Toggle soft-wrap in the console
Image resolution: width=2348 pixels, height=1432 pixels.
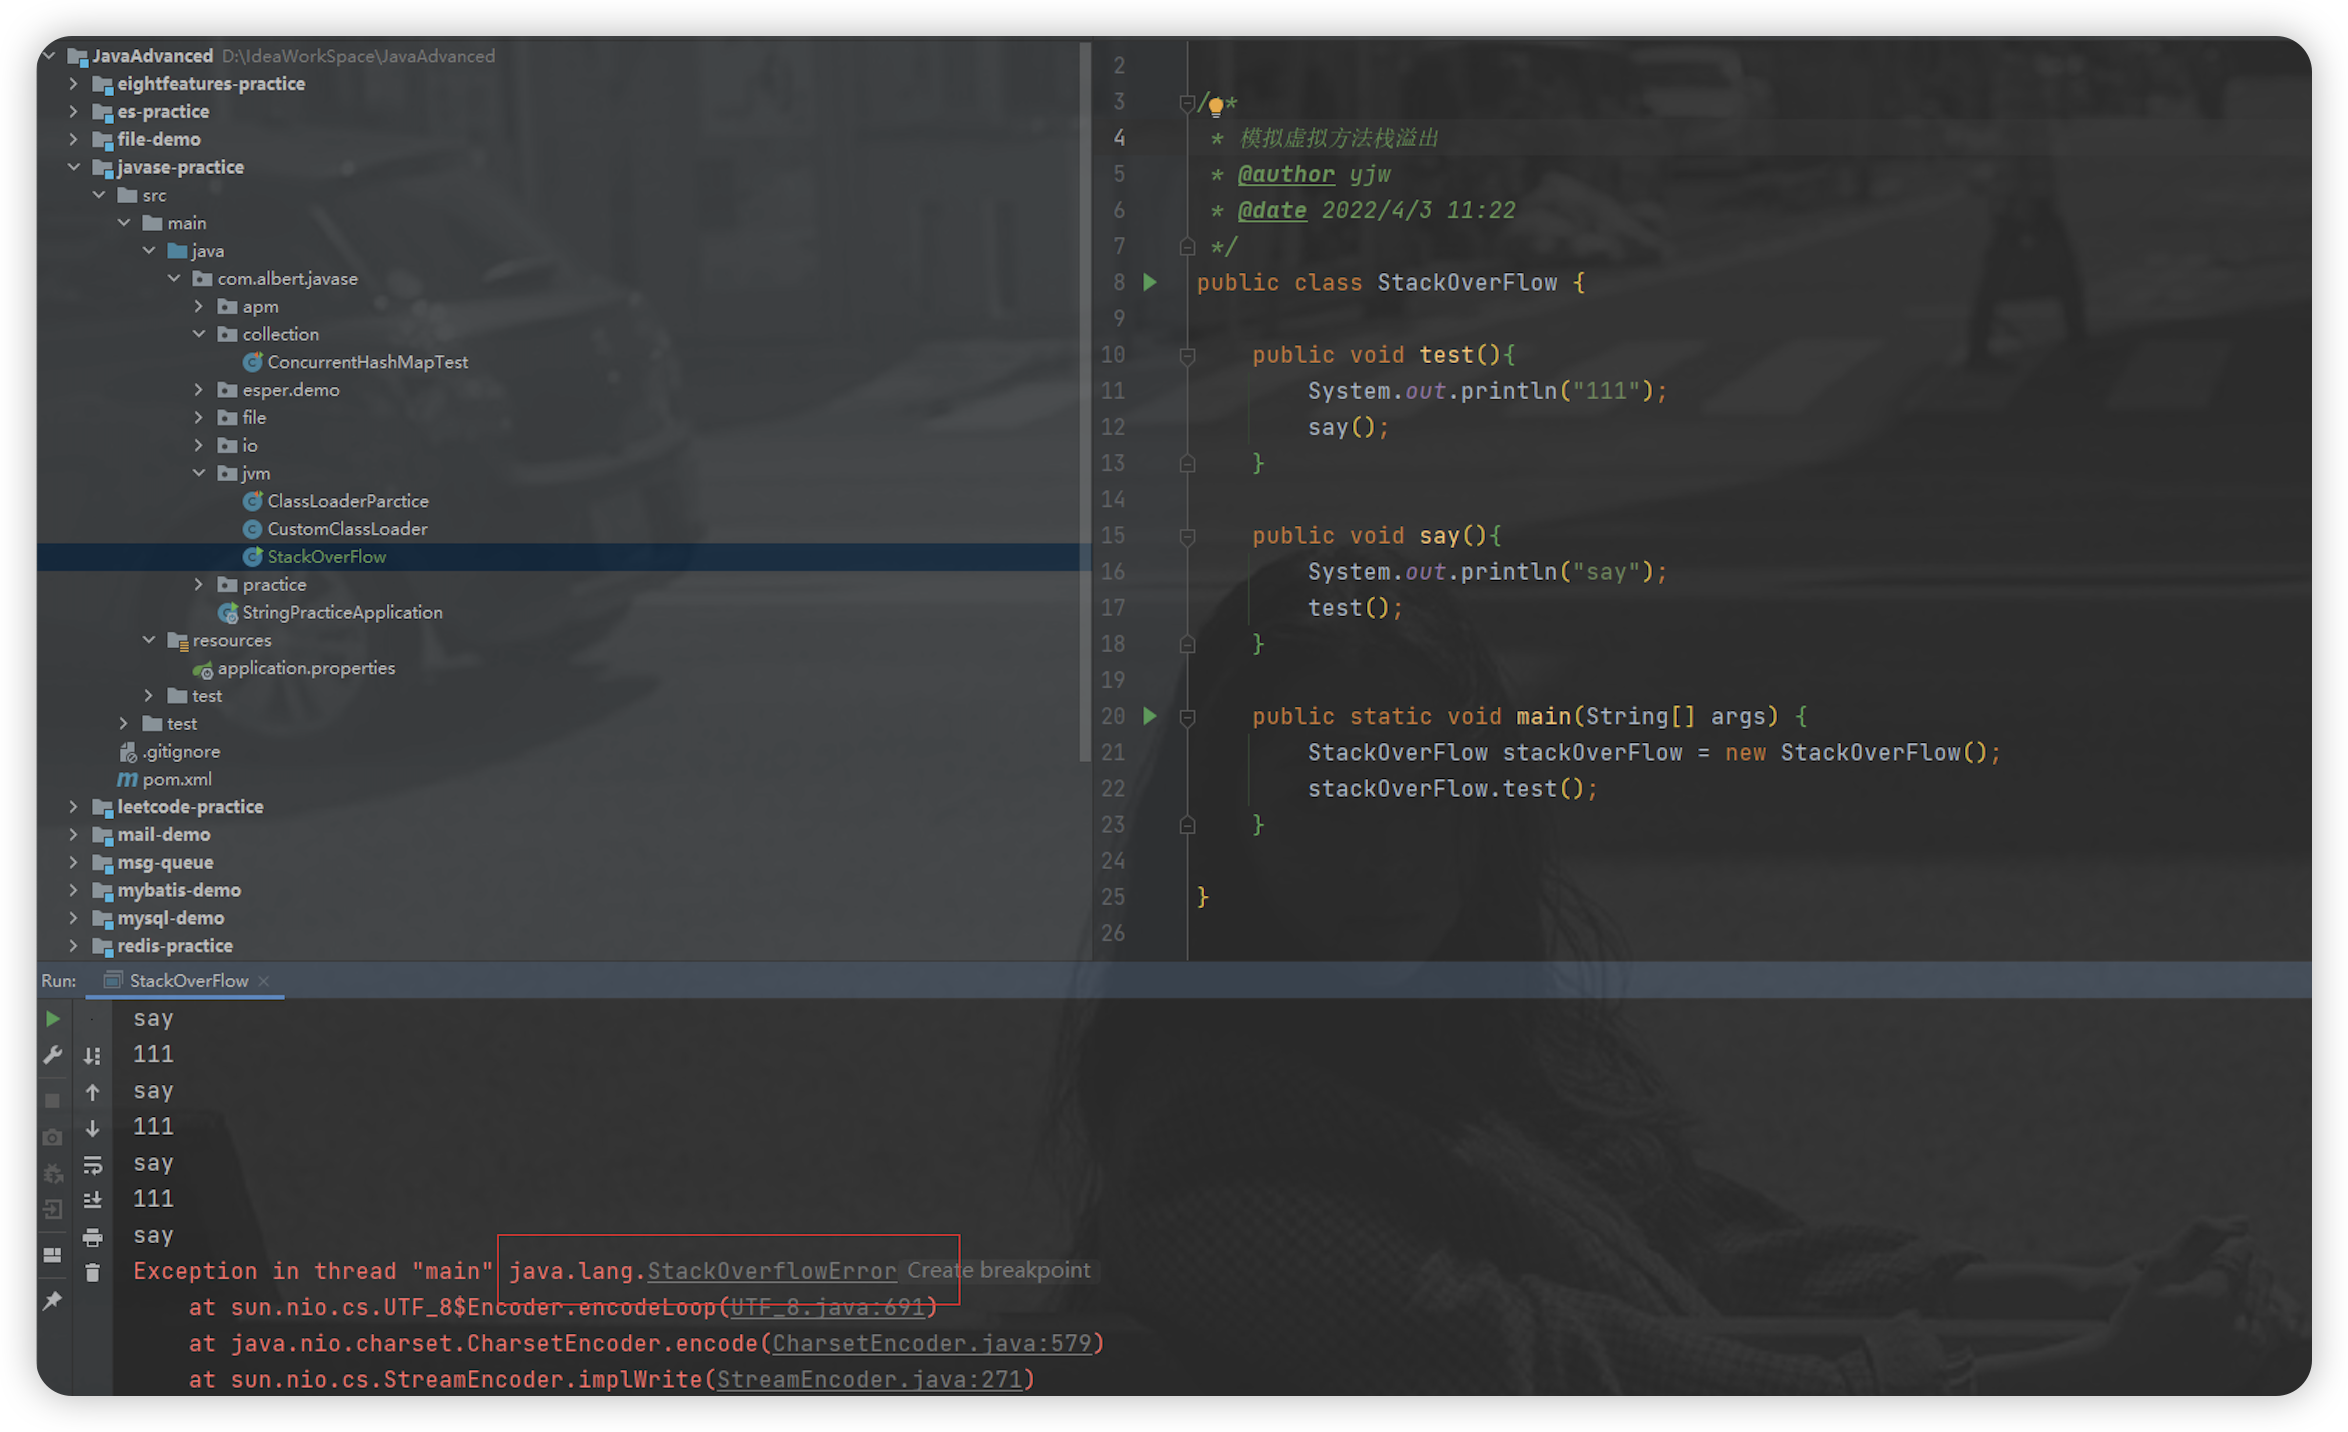coord(93,1164)
